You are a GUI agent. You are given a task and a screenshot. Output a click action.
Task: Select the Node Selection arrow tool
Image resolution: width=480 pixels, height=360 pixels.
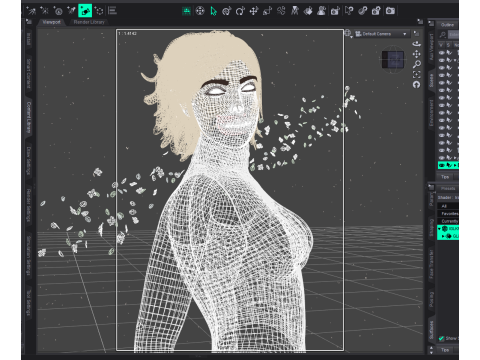pos(213,11)
